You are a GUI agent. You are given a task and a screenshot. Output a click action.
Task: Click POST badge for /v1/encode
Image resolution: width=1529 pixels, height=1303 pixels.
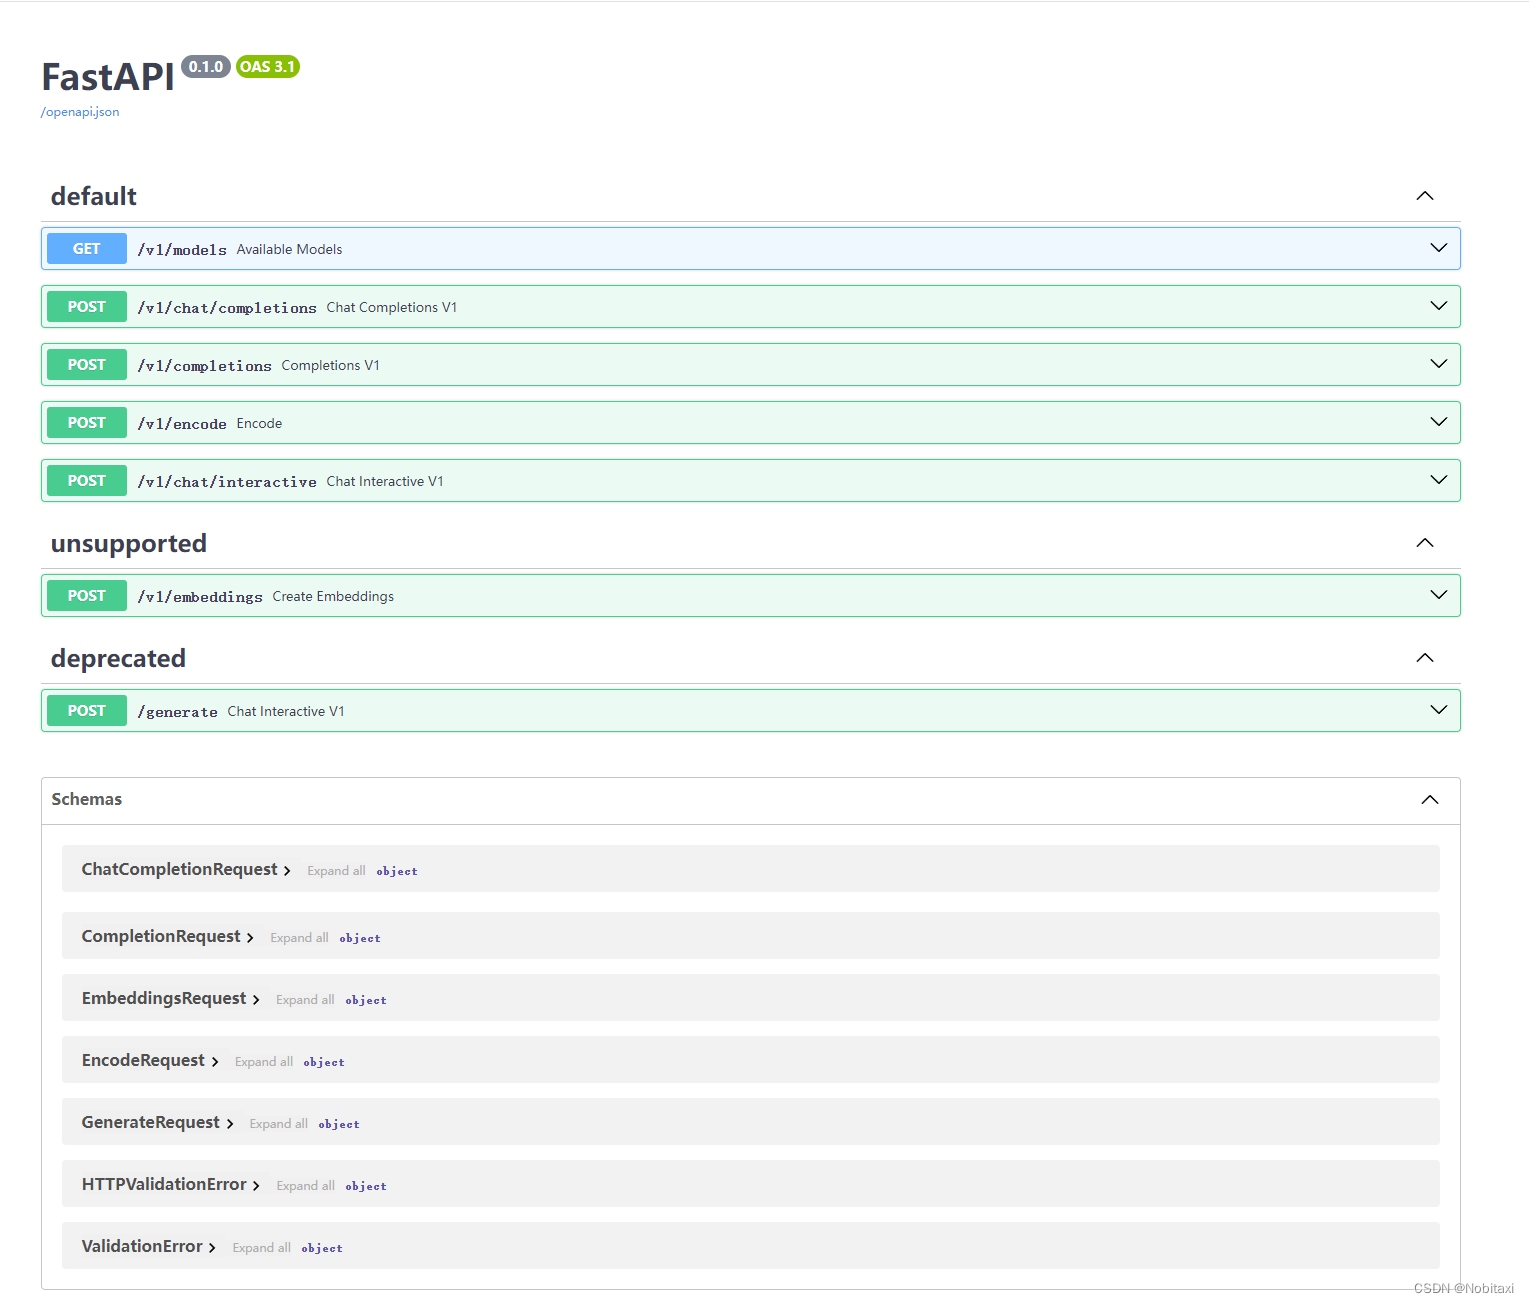point(87,423)
